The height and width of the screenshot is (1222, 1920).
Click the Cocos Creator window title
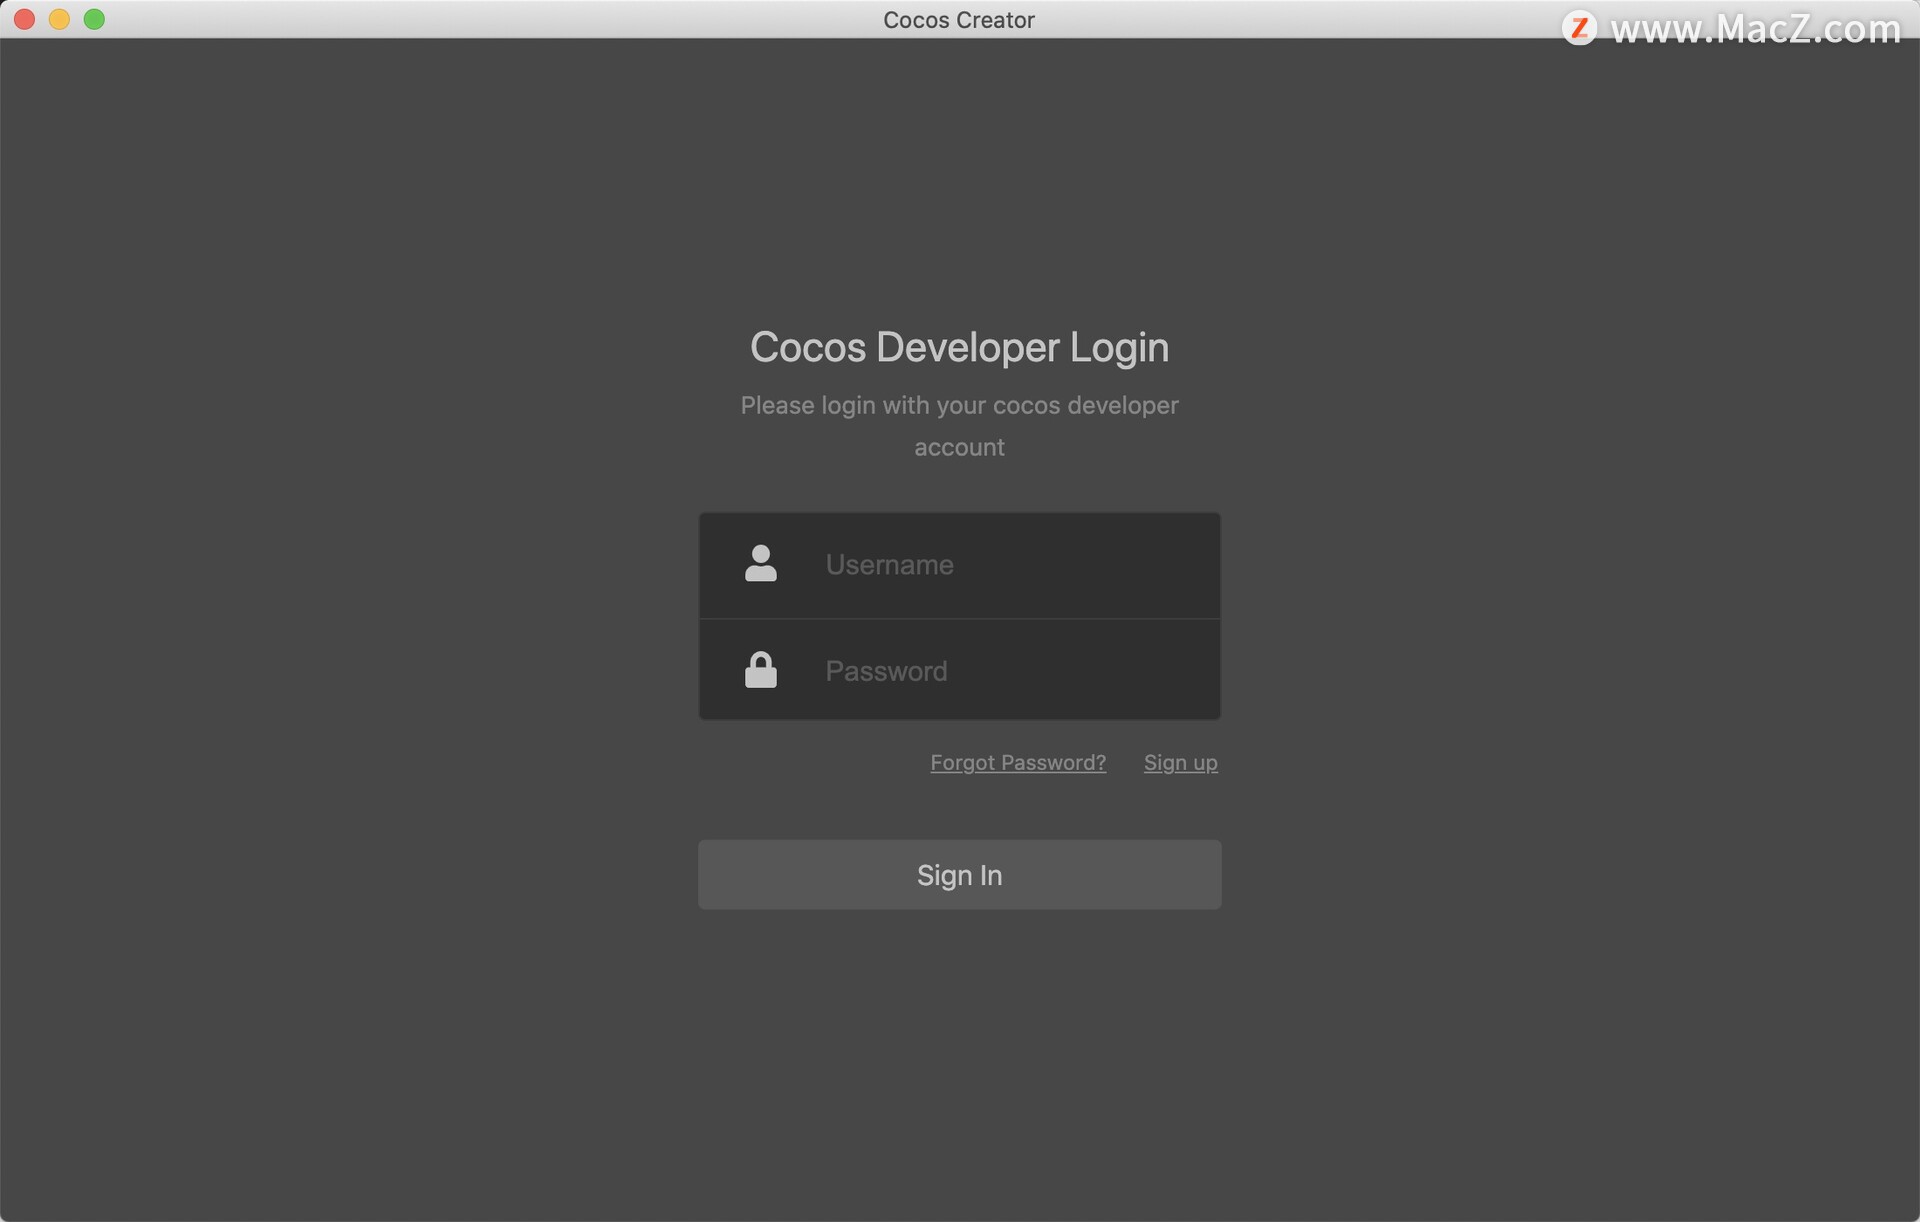[x=958, y=20]
